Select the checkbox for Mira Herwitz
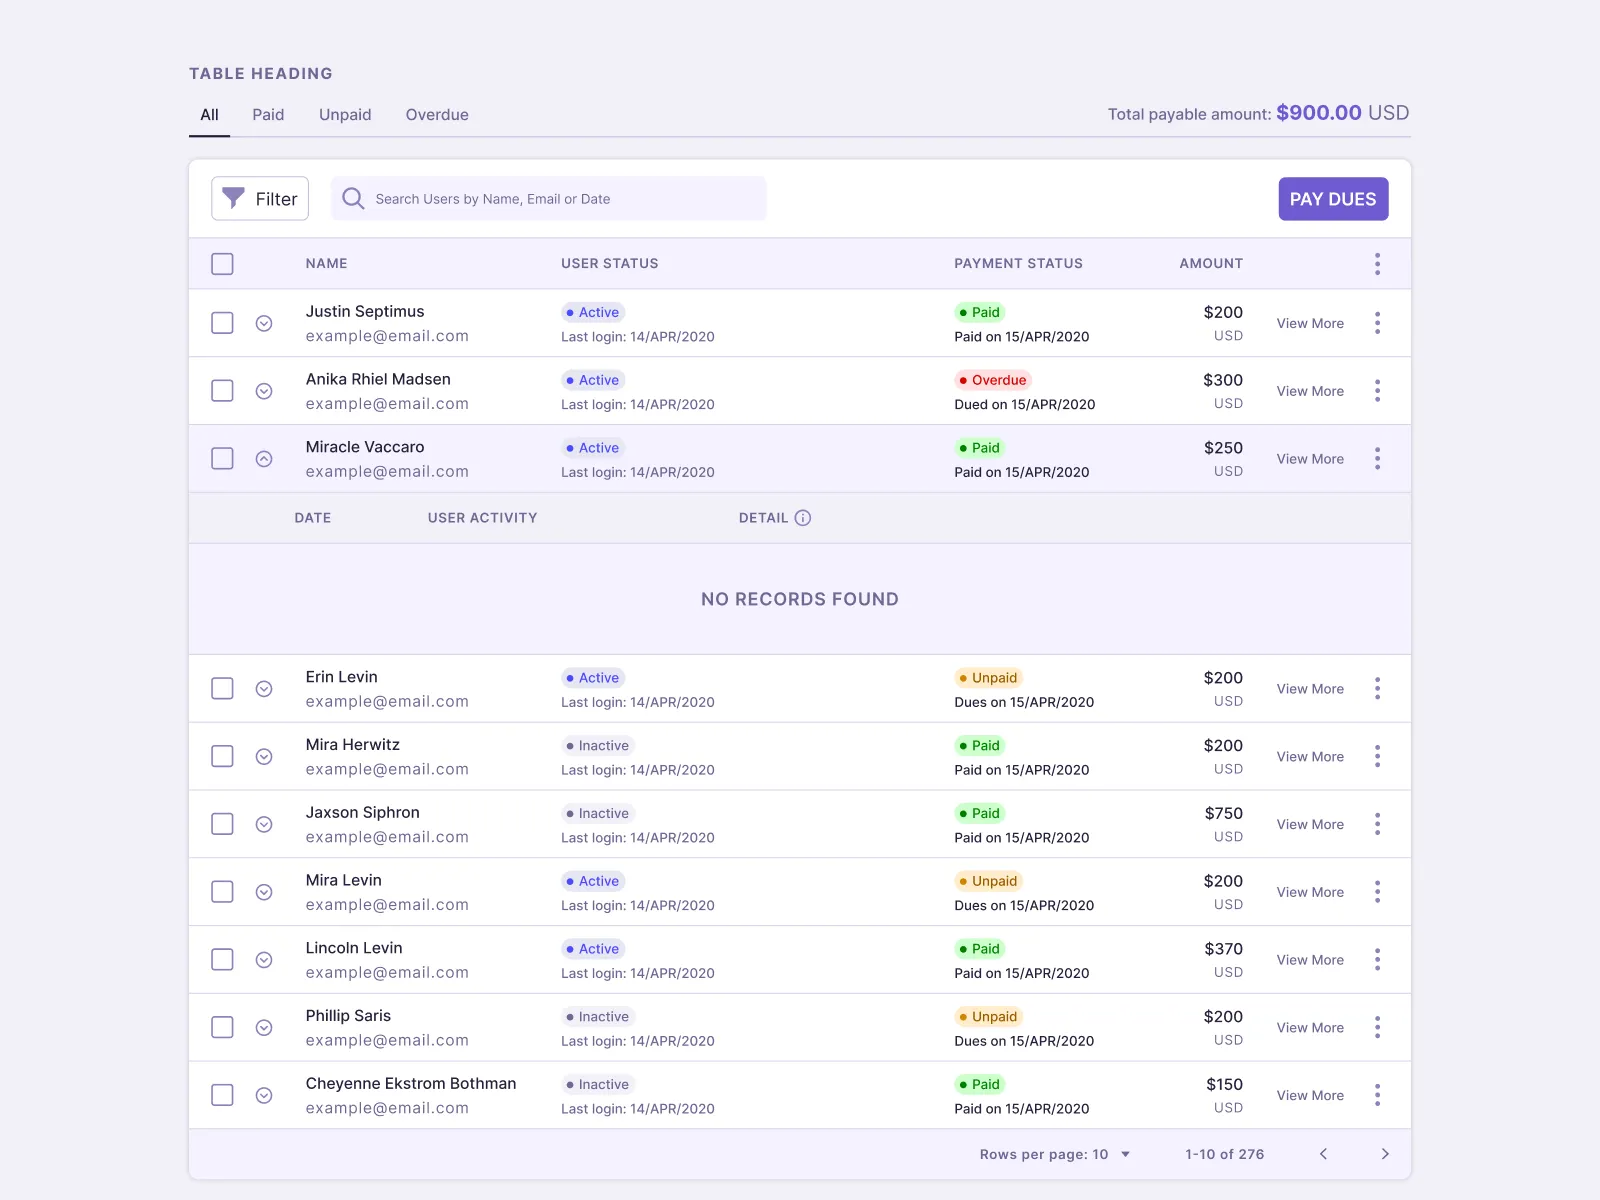1600x1200 pixels. click(222, 756)
